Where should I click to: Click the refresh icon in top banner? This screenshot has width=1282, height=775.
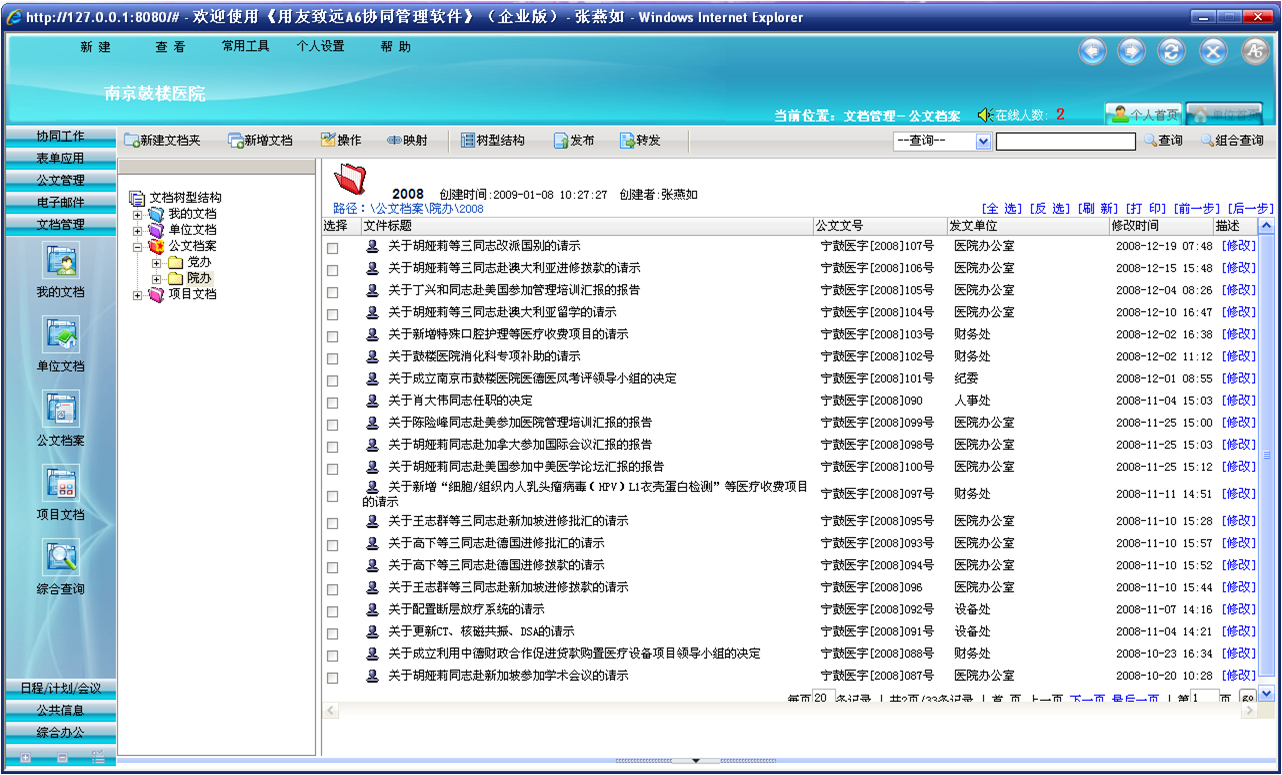[x=1171, y=52]
